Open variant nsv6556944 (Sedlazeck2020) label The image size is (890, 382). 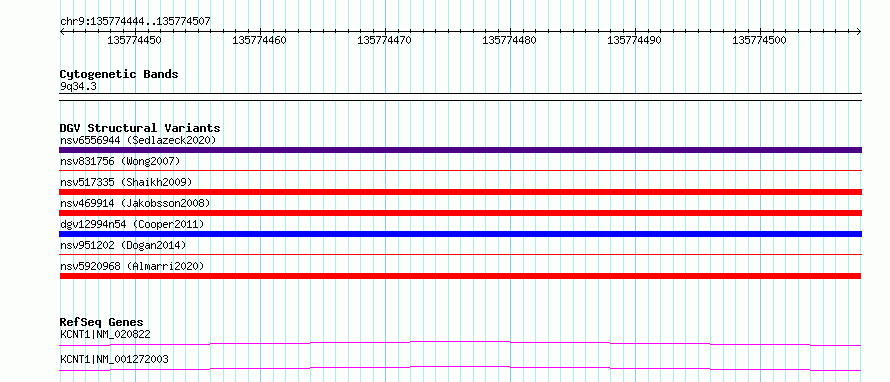point(138,140)
